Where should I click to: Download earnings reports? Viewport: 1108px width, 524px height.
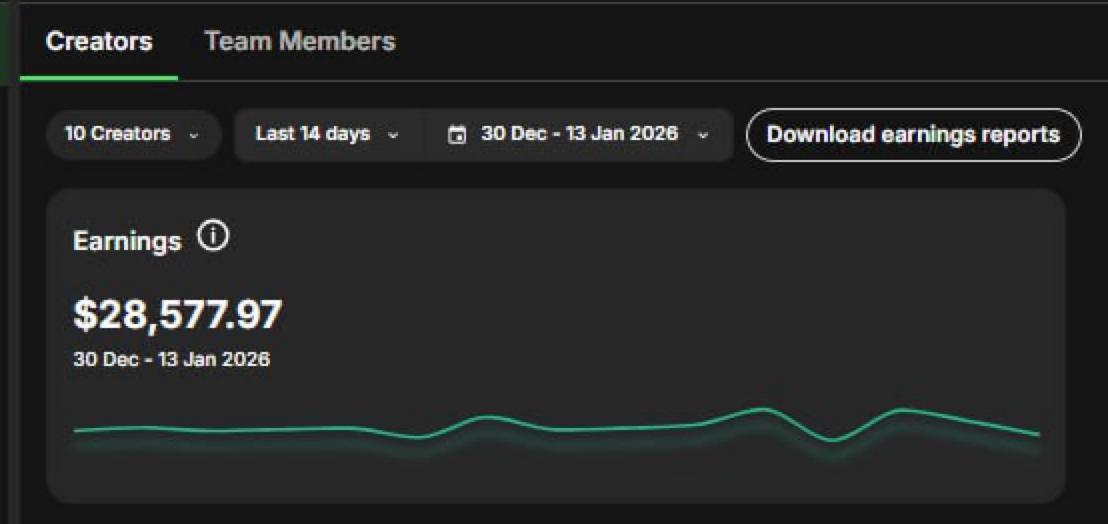(913, 134)
